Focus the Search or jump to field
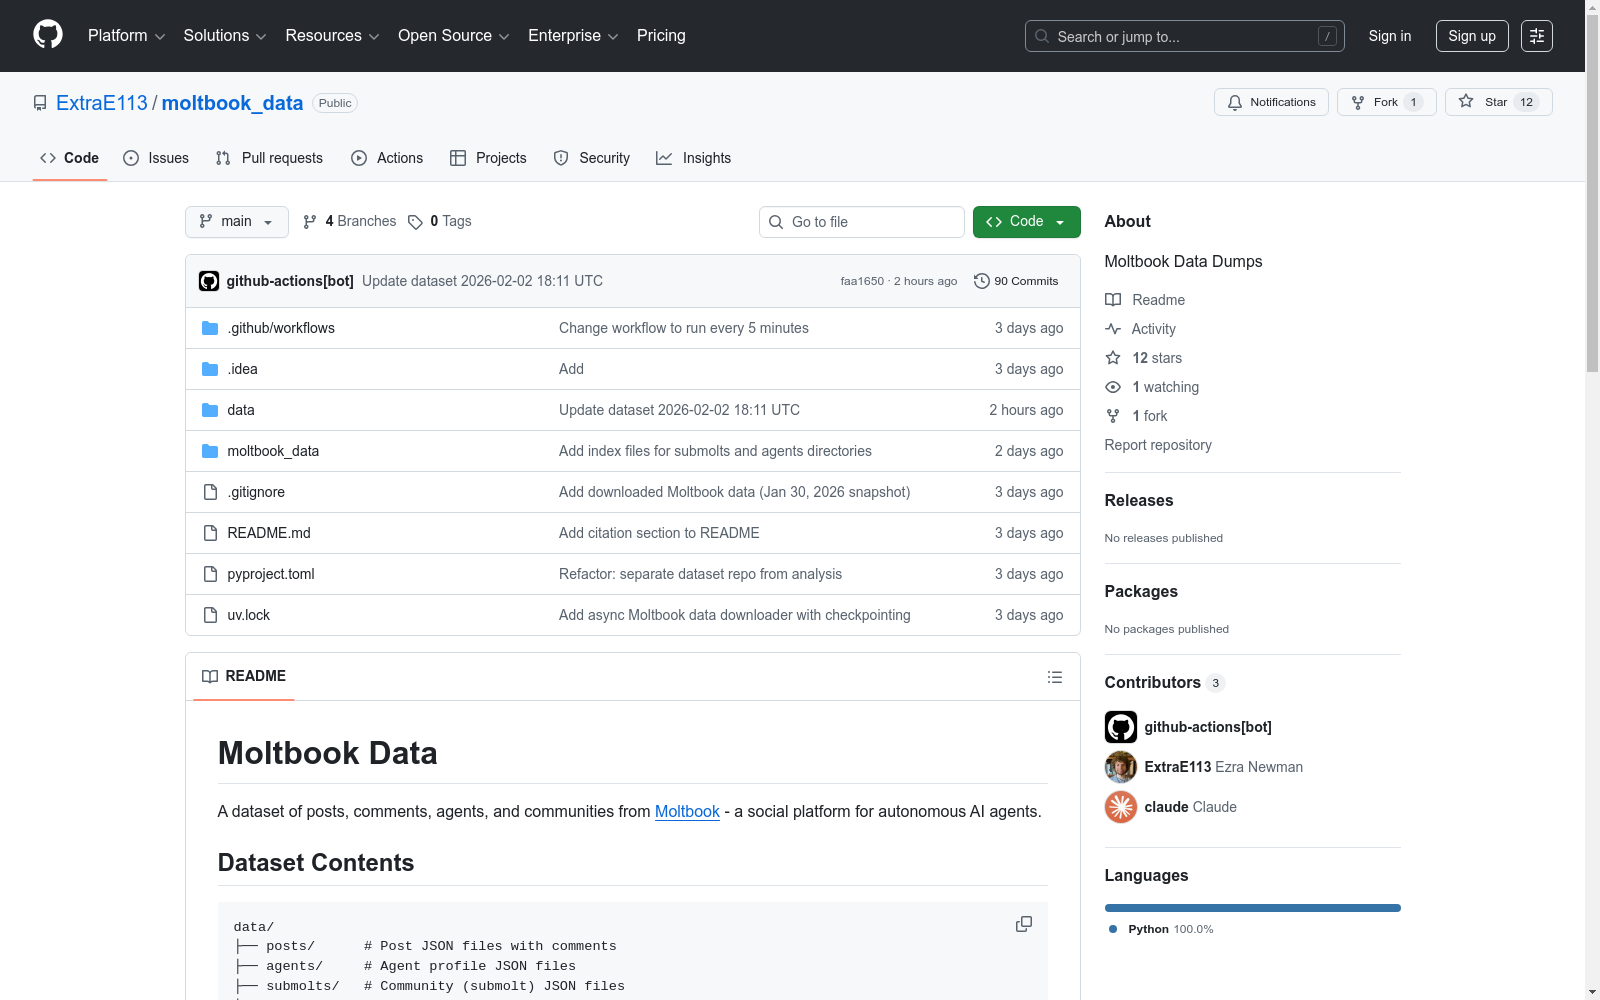The image size is (1600, 1000). coord(1185,36)
